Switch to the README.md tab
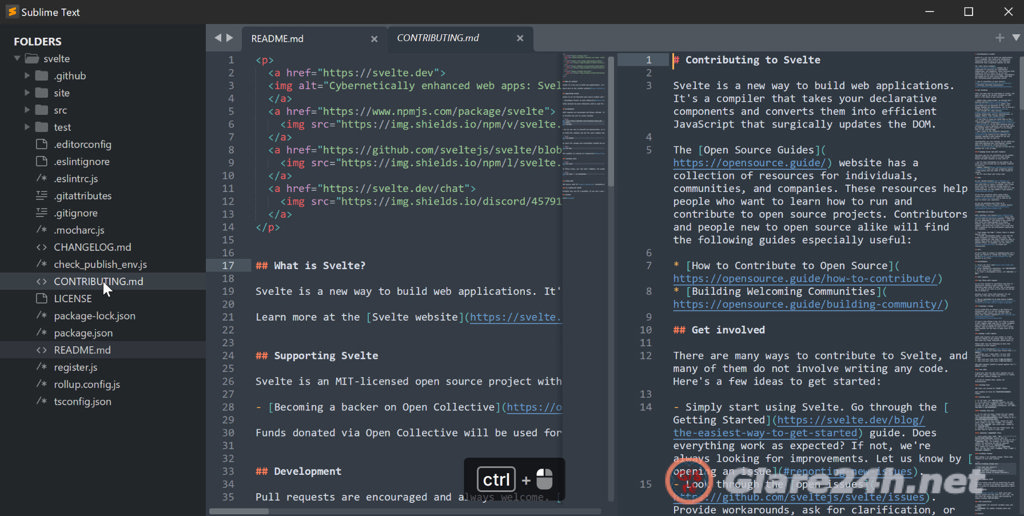The width and height of the screenshot is (1024, 516). click(x=277, y=39)
